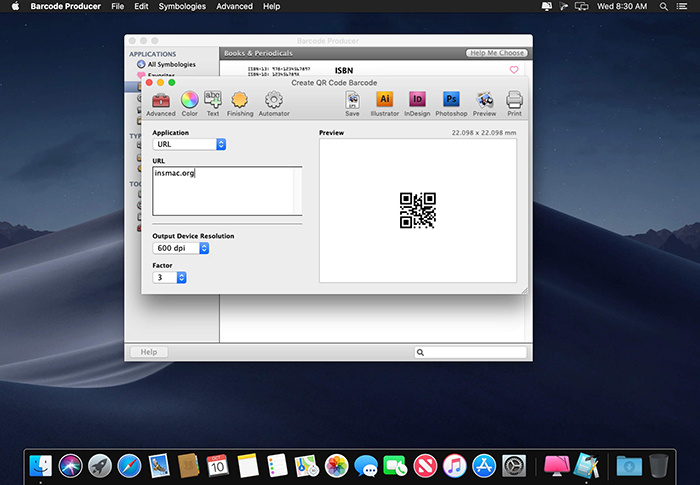Open the Help menu
The width and height of the screenshot is (700, 485).
coord(271,6)
